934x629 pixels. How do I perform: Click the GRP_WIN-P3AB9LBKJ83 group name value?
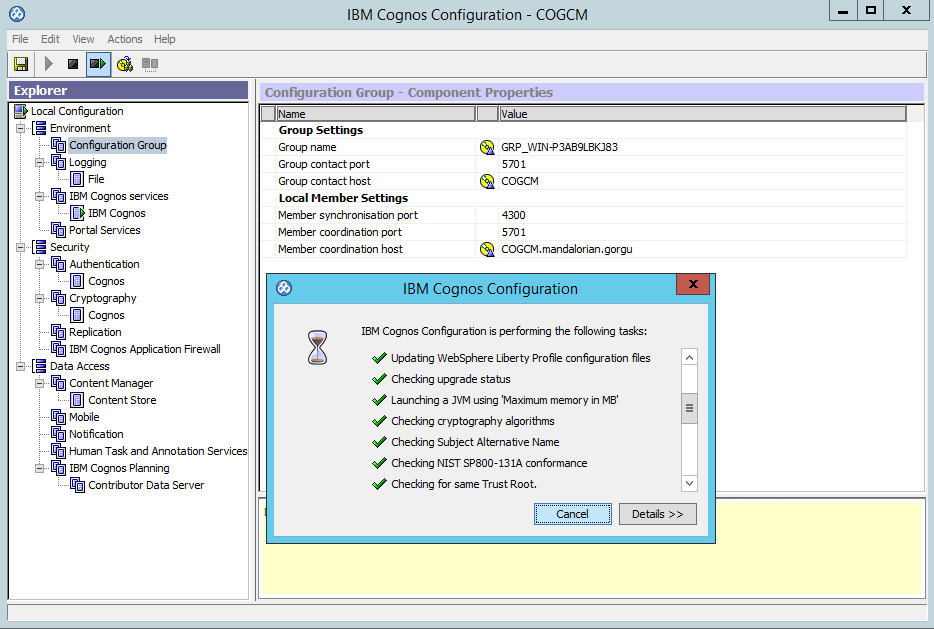pyautogui.click(x=559, y=147)
